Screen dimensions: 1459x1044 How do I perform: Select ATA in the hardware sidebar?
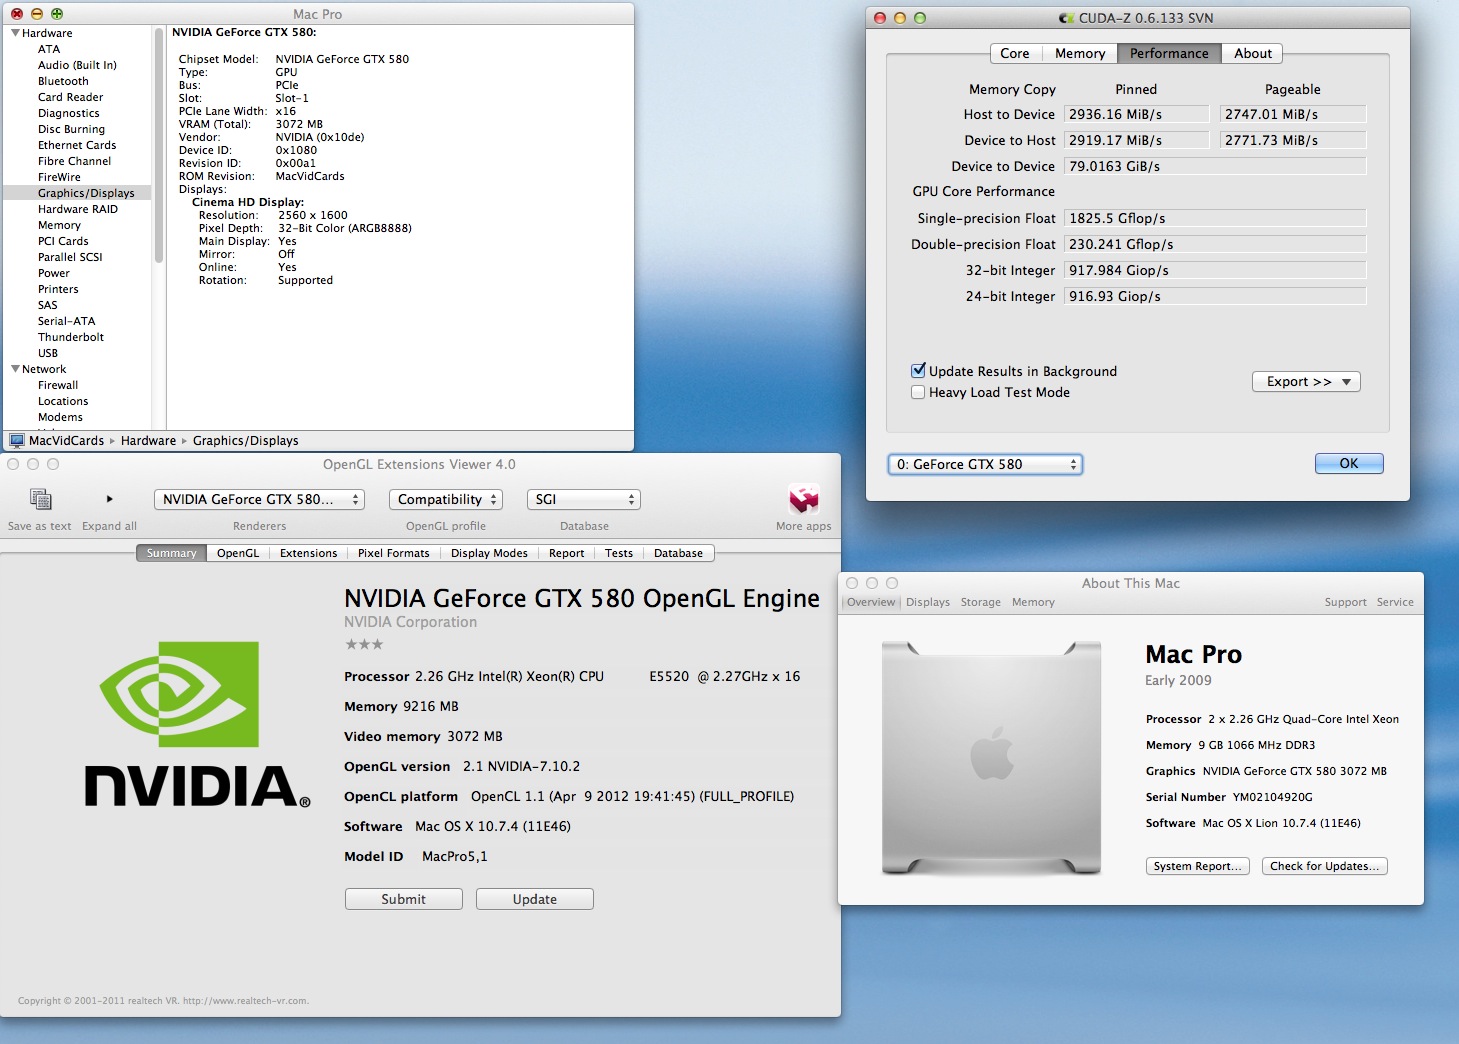[49, 49]
